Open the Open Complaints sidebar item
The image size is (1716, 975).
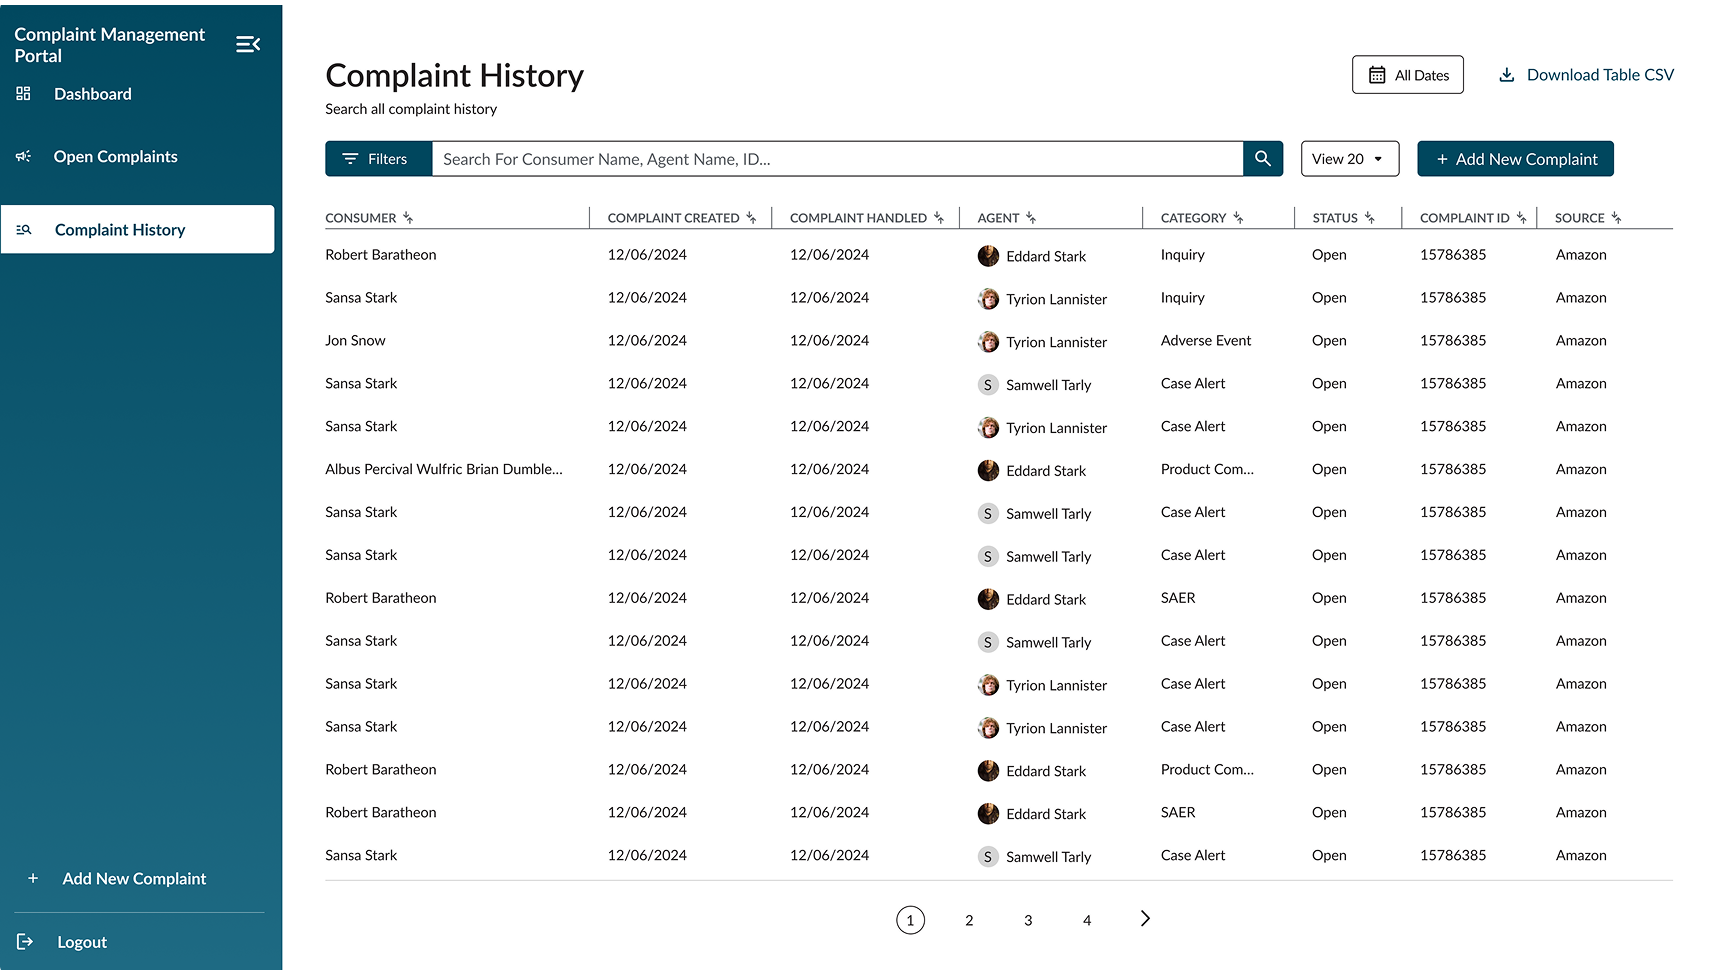[115, 157]
